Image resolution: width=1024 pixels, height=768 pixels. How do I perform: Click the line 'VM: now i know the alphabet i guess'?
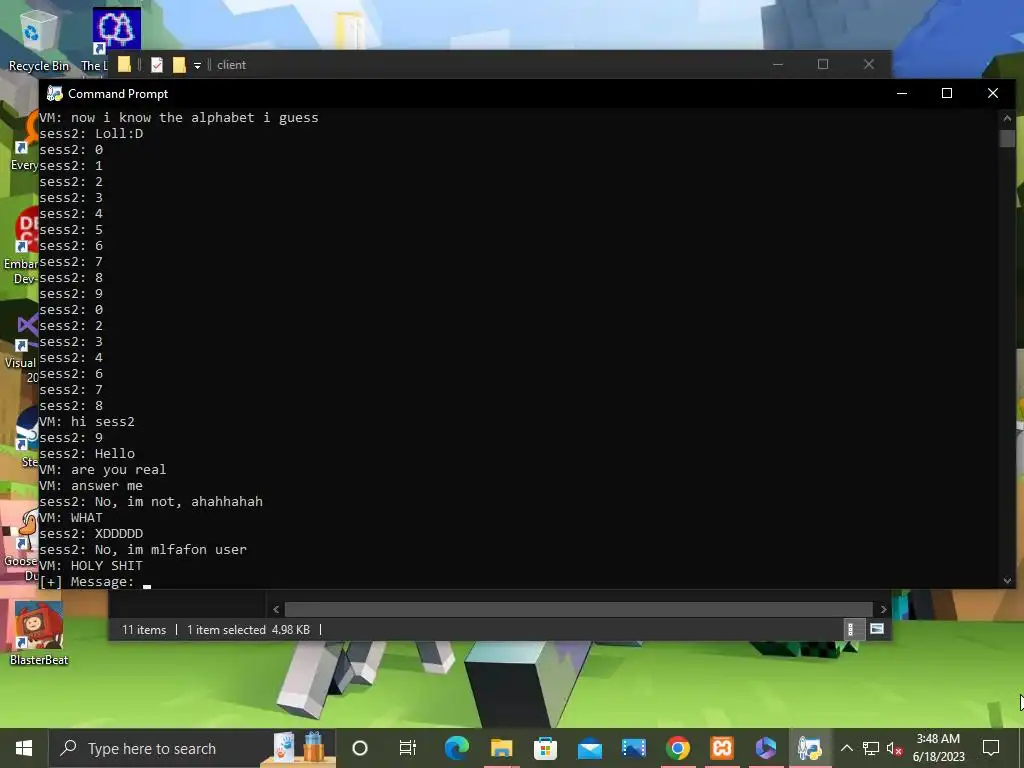click(179, 118)
